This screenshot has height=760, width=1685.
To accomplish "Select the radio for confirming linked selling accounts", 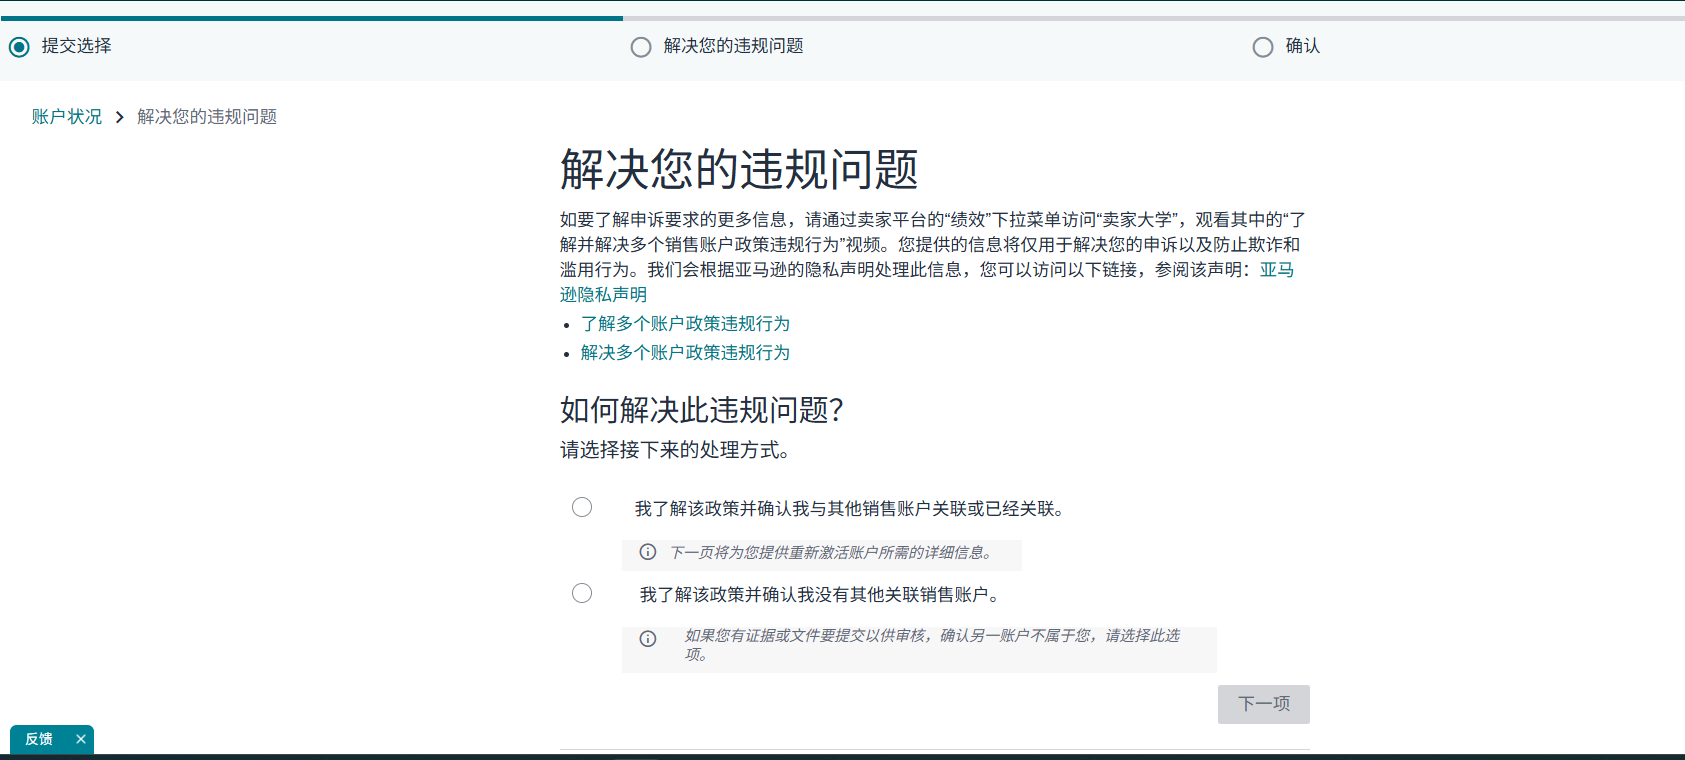I will pos(582,507).
